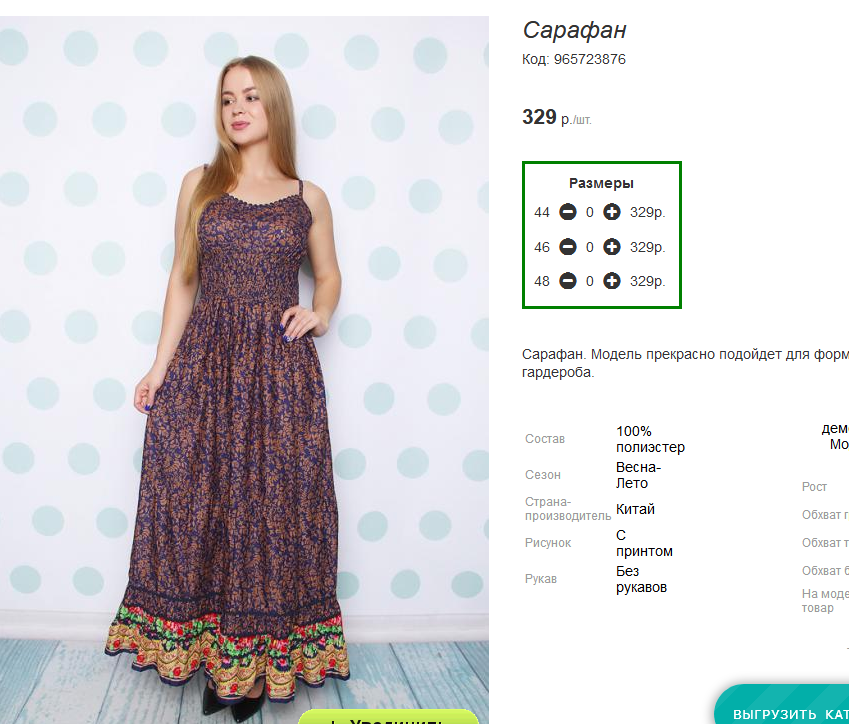Click the green Увеличить button
849x724 pixels.
390,716
